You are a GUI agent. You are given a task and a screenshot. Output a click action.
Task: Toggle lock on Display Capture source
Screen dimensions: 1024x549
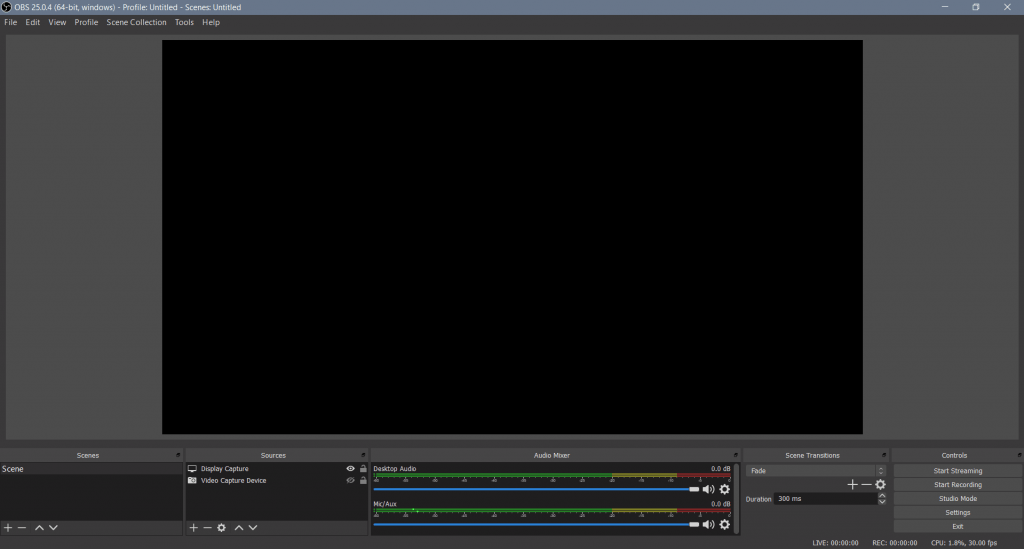(363, 469)
